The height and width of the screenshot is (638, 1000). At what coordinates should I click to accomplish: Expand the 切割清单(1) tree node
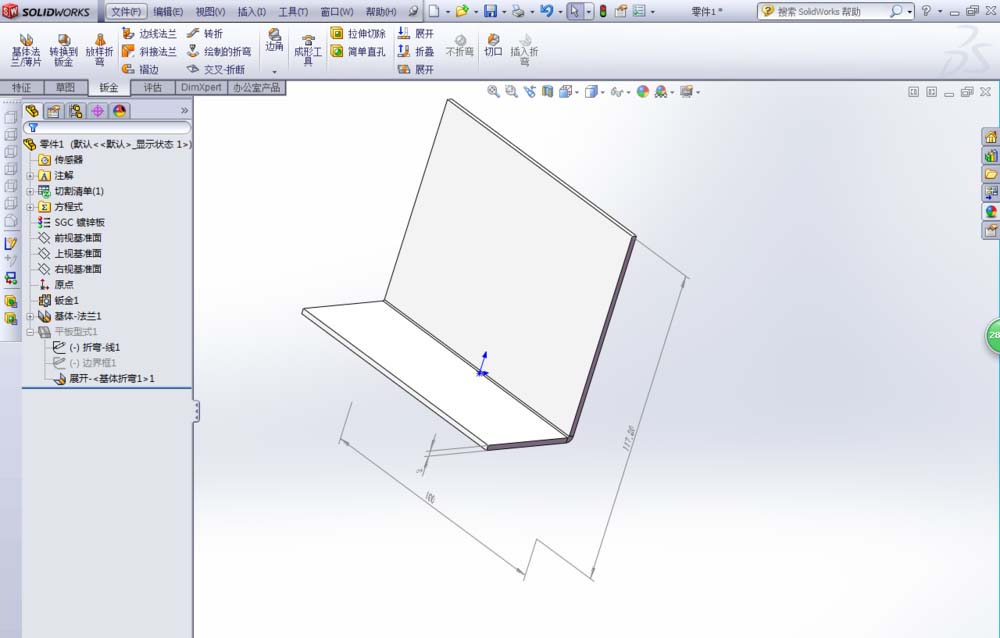pos(30,191)
